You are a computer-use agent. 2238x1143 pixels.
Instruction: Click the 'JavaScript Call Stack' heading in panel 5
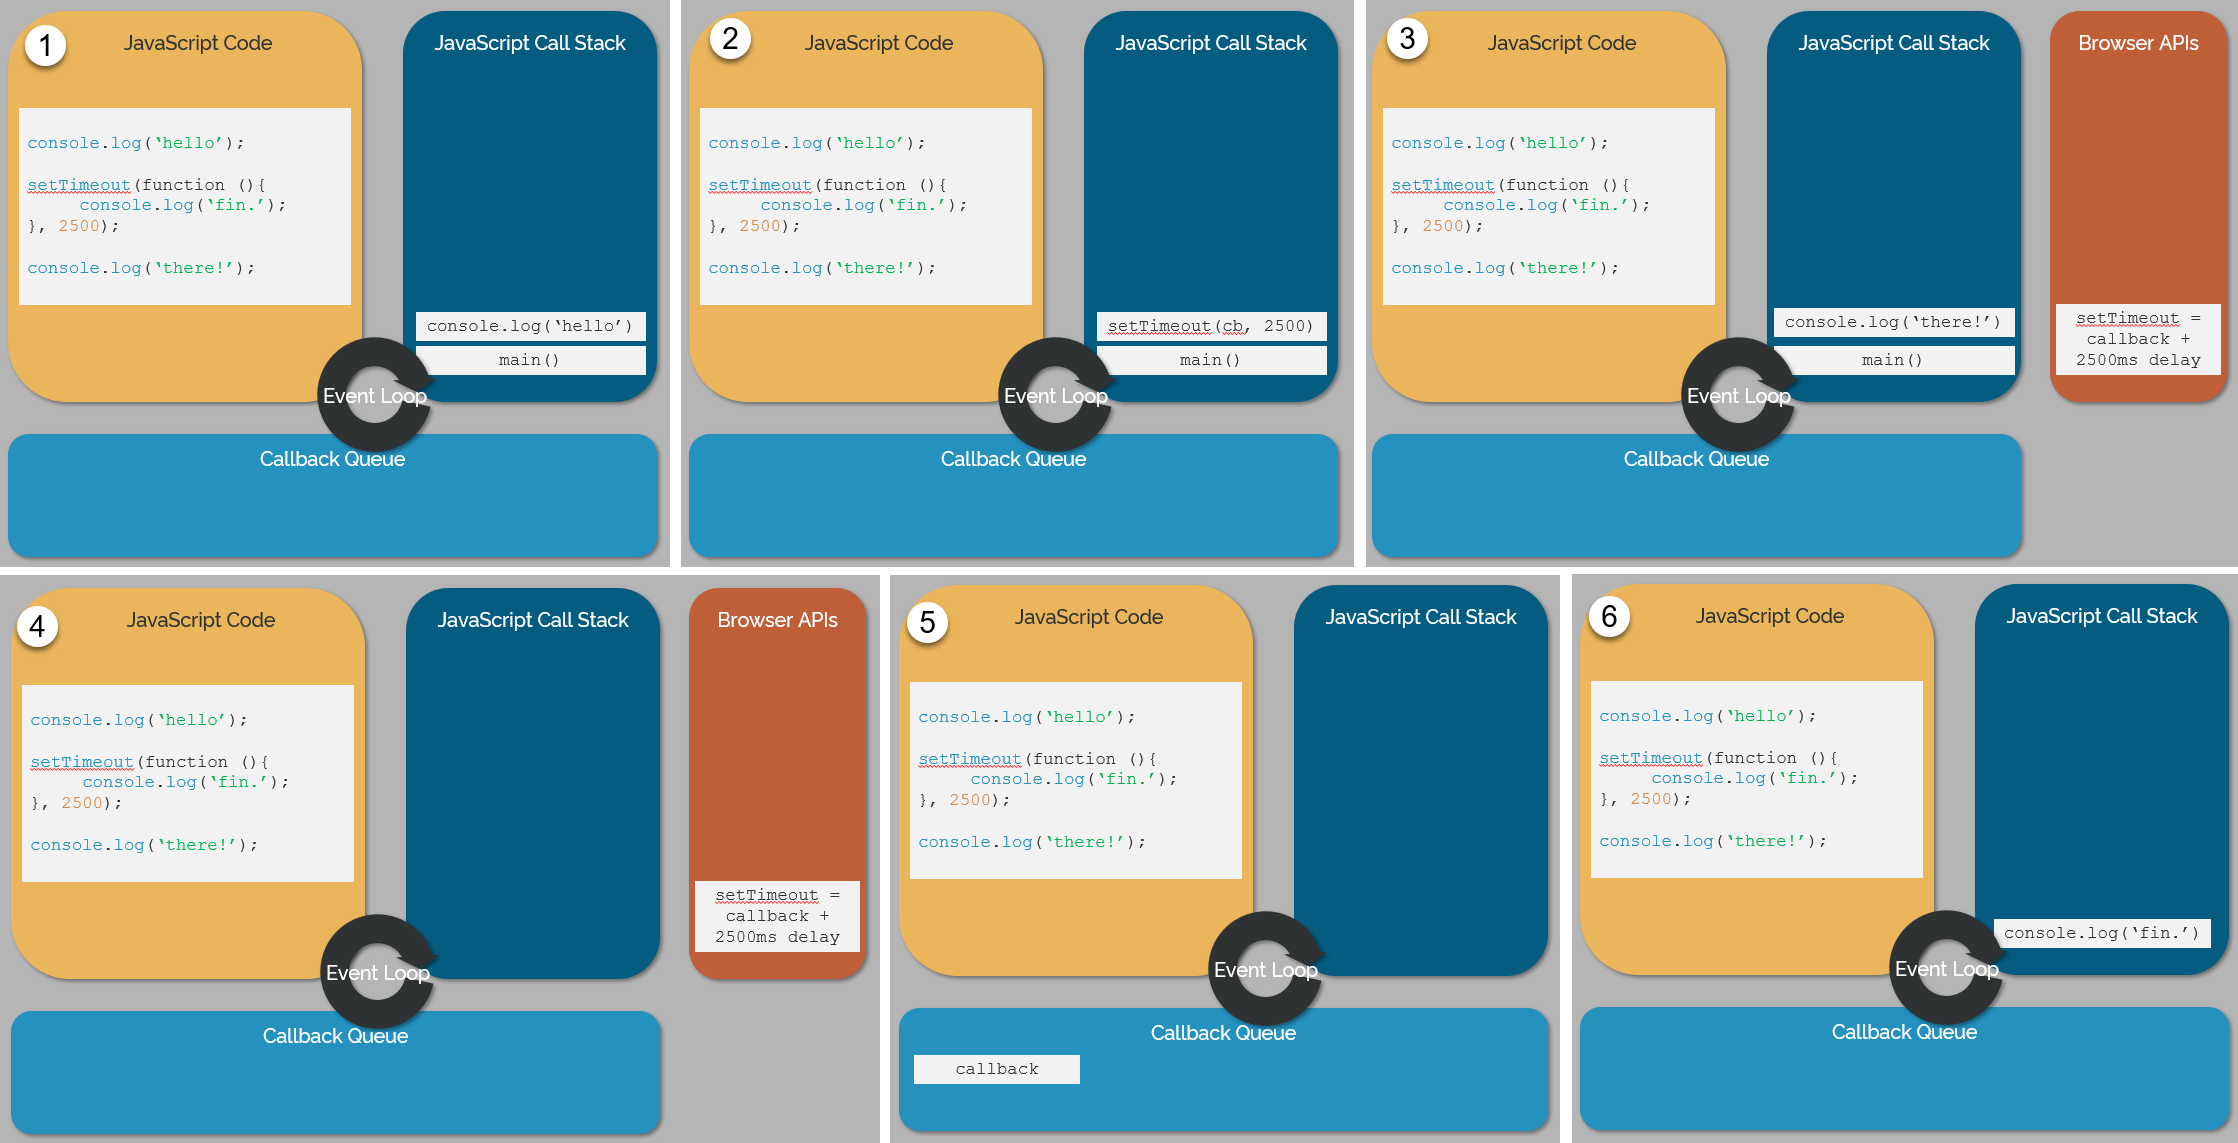click(1421, 617)
